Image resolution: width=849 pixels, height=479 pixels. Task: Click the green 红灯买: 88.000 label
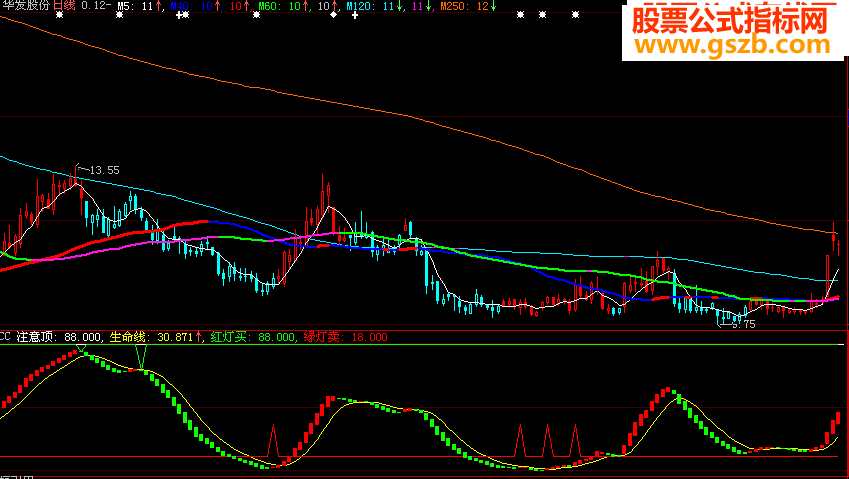point(252,337)
